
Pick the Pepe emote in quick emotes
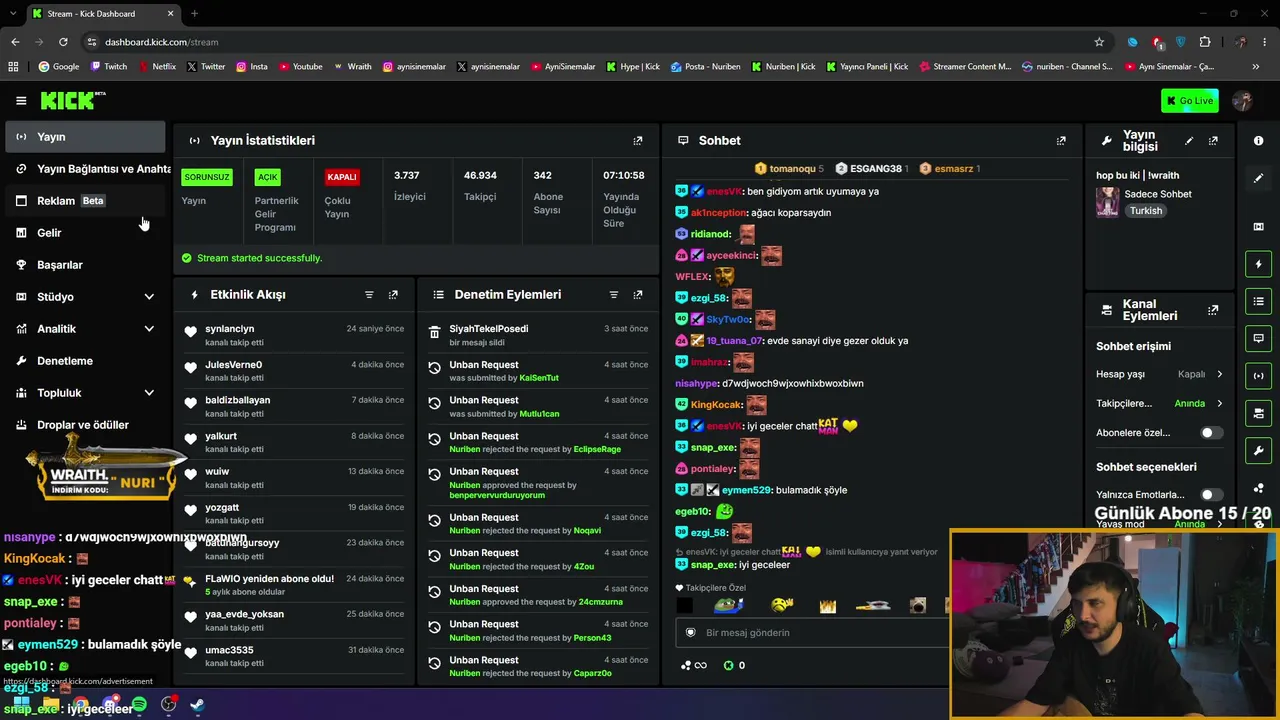(x=728, y=605)
